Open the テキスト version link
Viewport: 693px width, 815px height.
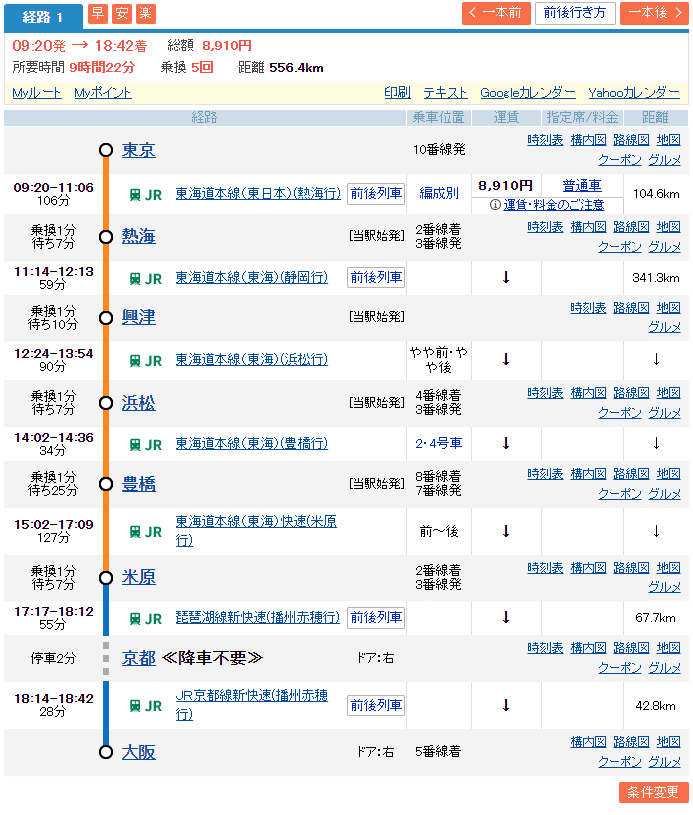(445, 93)
